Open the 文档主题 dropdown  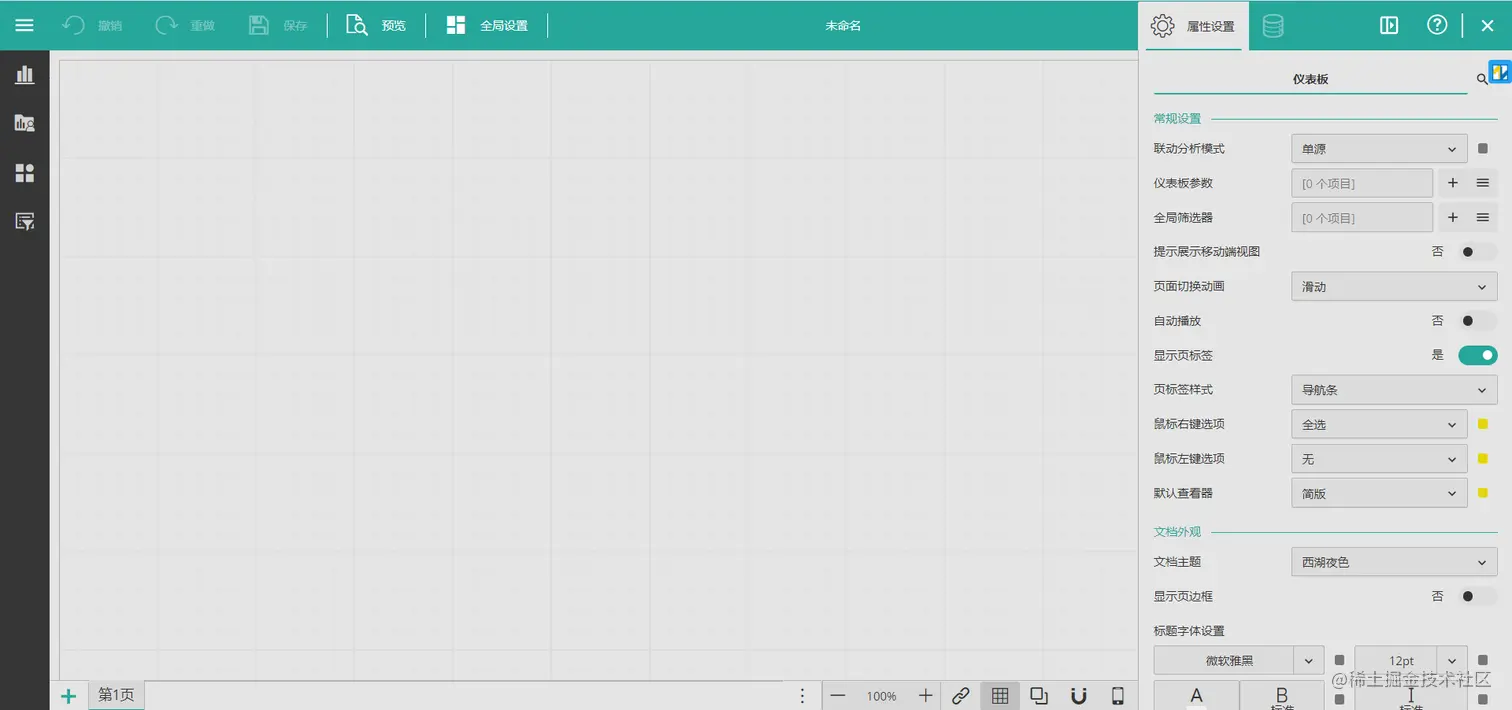1394,563
